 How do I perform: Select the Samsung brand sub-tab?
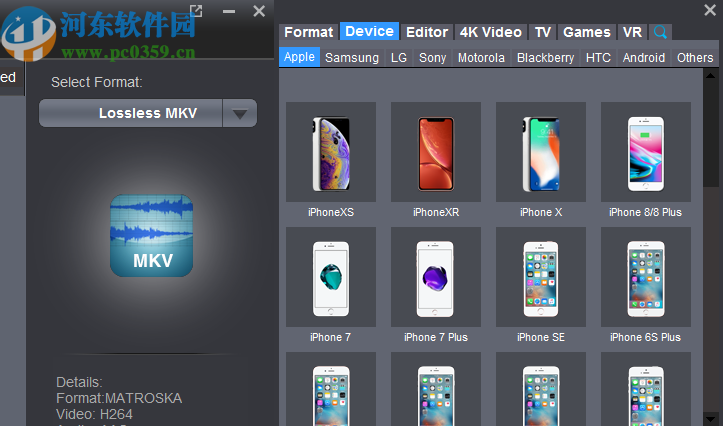coord(352,58)
